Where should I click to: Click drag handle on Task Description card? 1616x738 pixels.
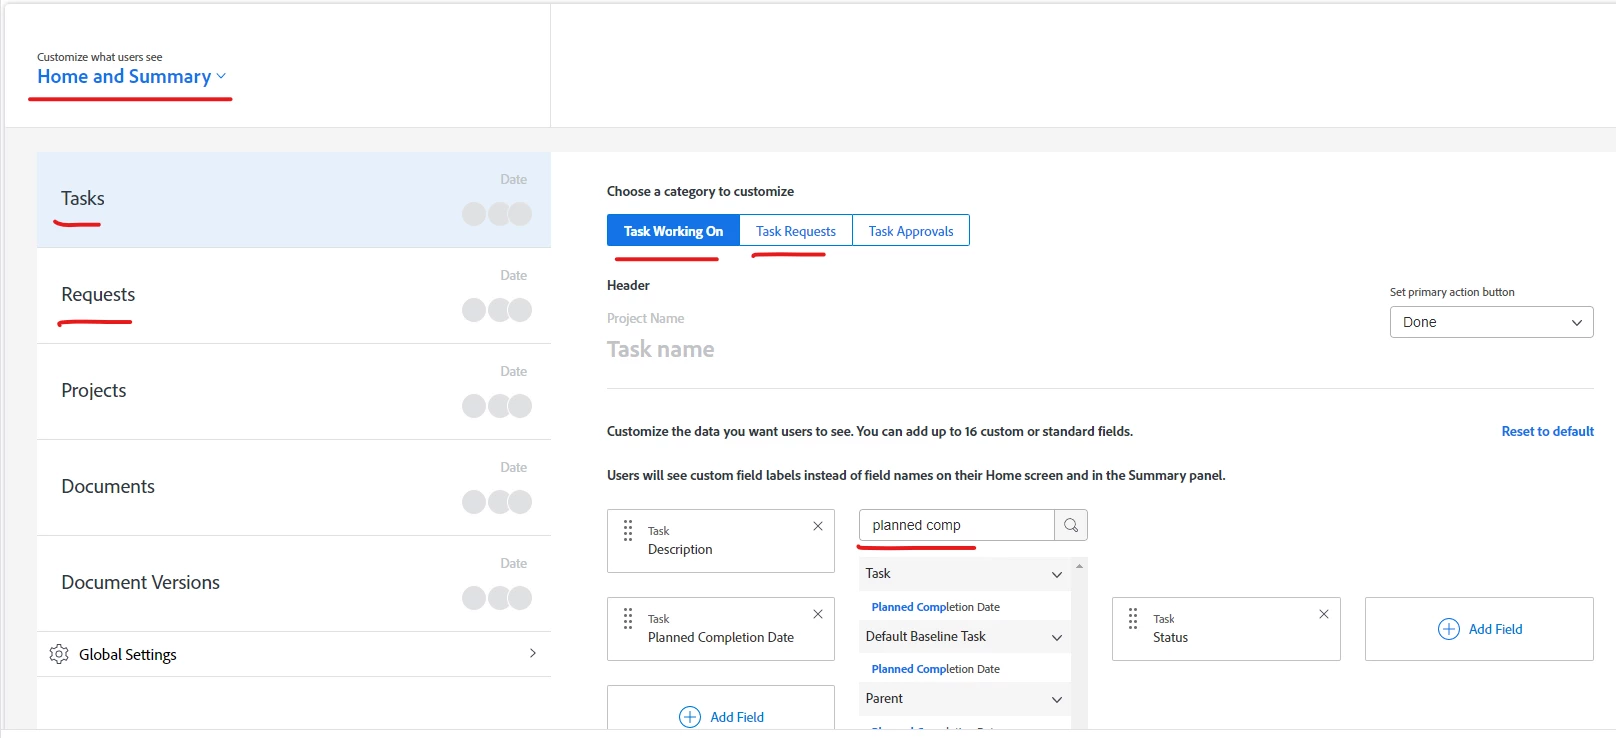[628, 531]
